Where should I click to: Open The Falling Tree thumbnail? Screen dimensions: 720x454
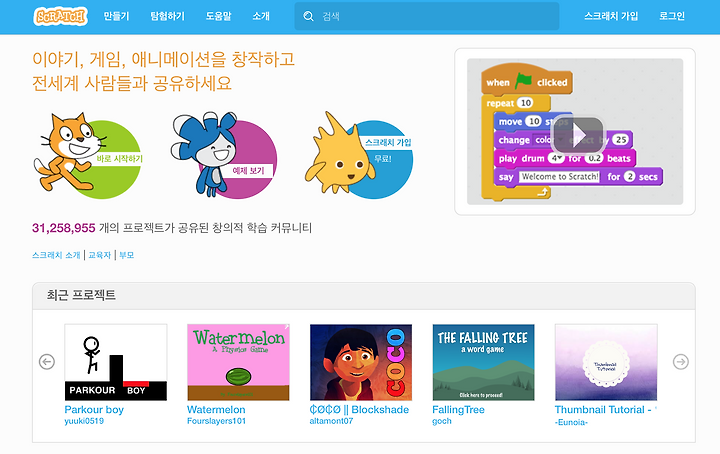click(x=484, y=362)
